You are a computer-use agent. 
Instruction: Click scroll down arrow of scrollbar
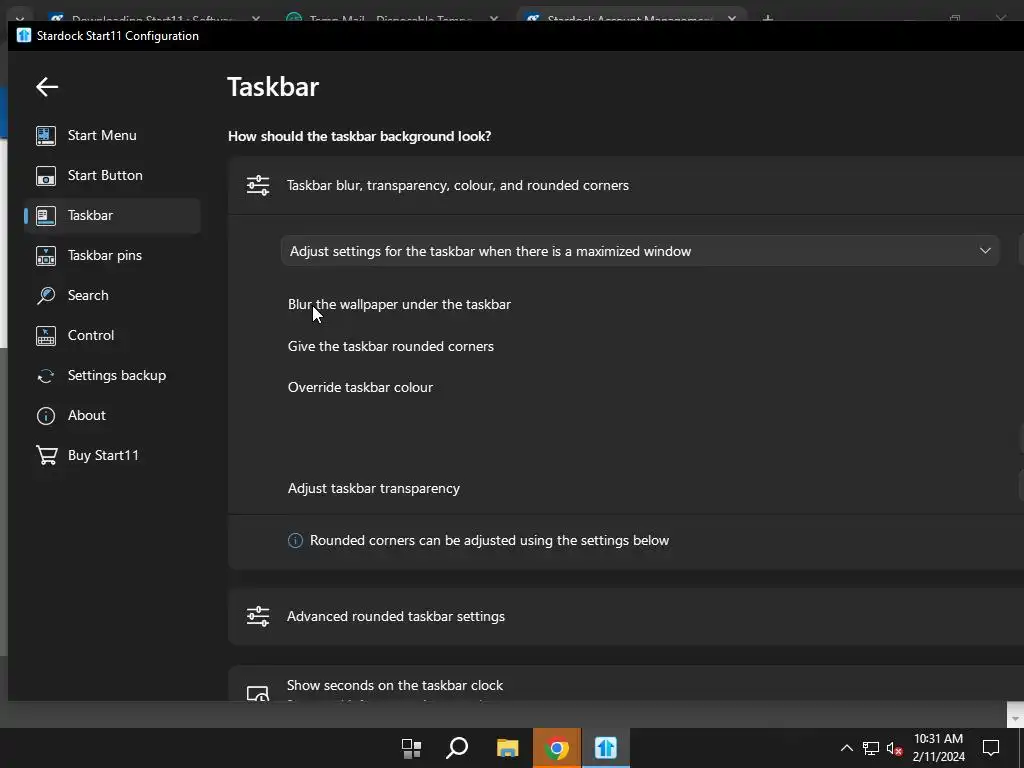(x=1015, y=718)
